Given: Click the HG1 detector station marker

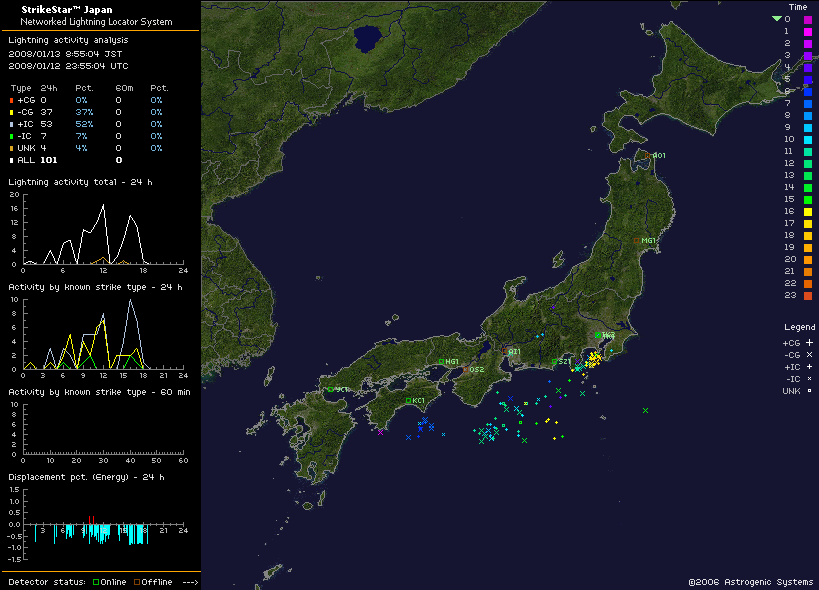Looking at the screenshot, I should 442,362.
